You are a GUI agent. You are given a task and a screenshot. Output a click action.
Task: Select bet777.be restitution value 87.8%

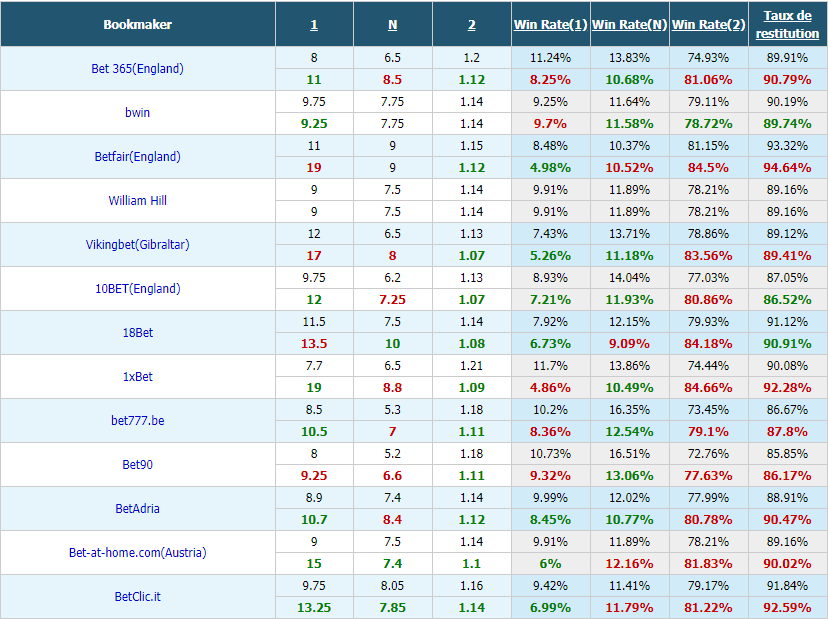tap(787, 432)
